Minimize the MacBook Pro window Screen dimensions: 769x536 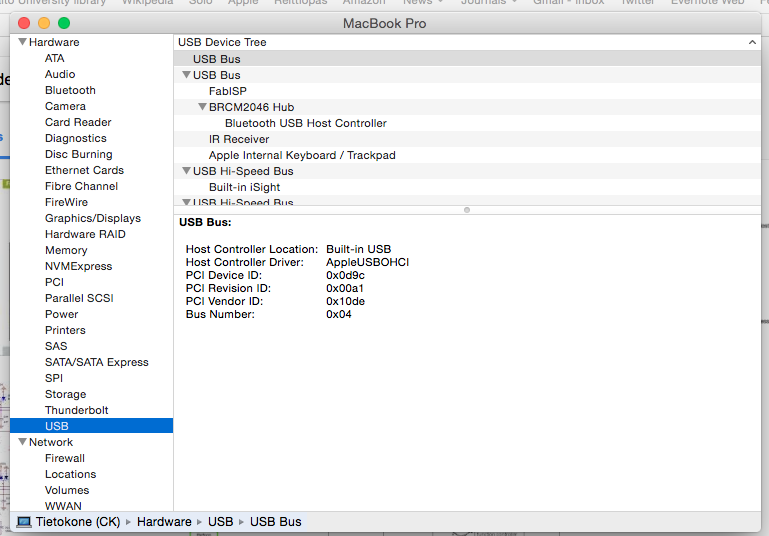[44, 23]
